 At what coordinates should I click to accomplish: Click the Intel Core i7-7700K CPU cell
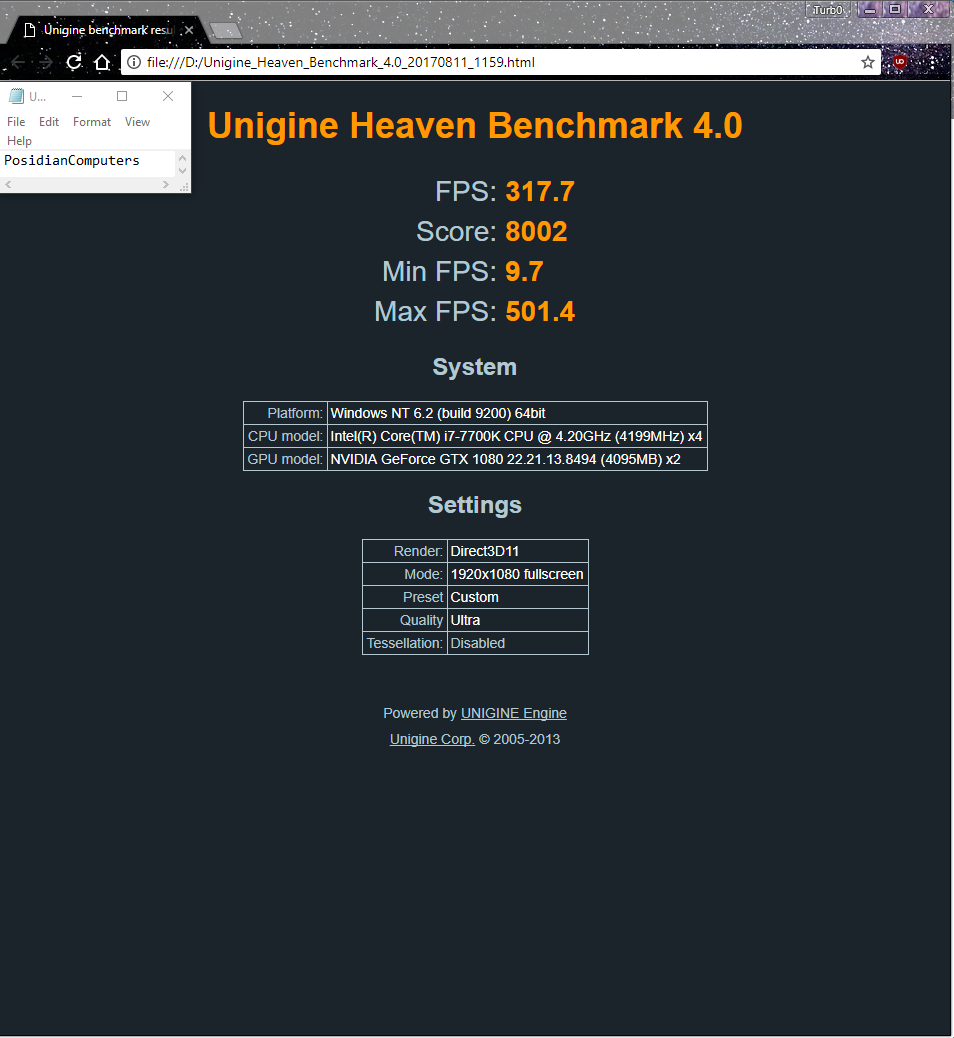517,436
